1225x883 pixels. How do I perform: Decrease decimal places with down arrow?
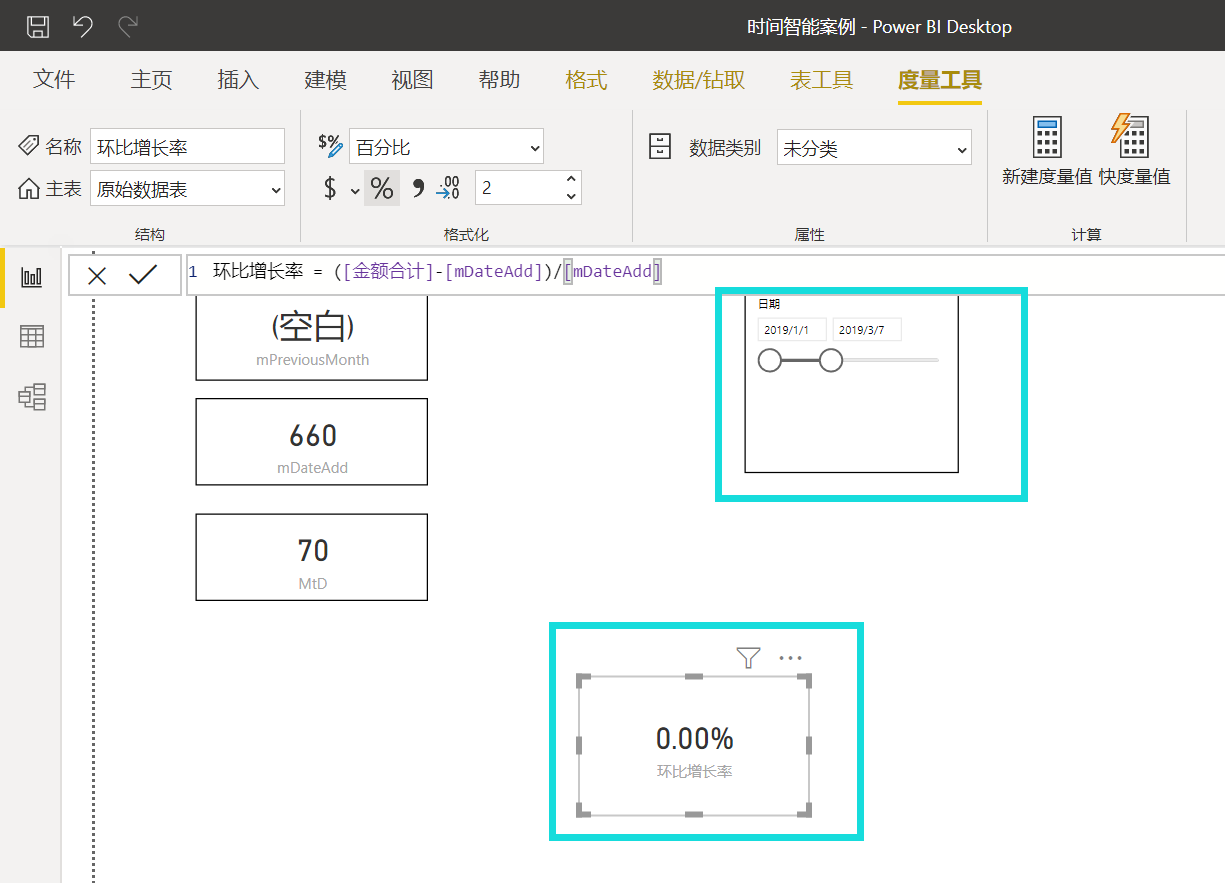pyautogui.click(x=571, y=196)
